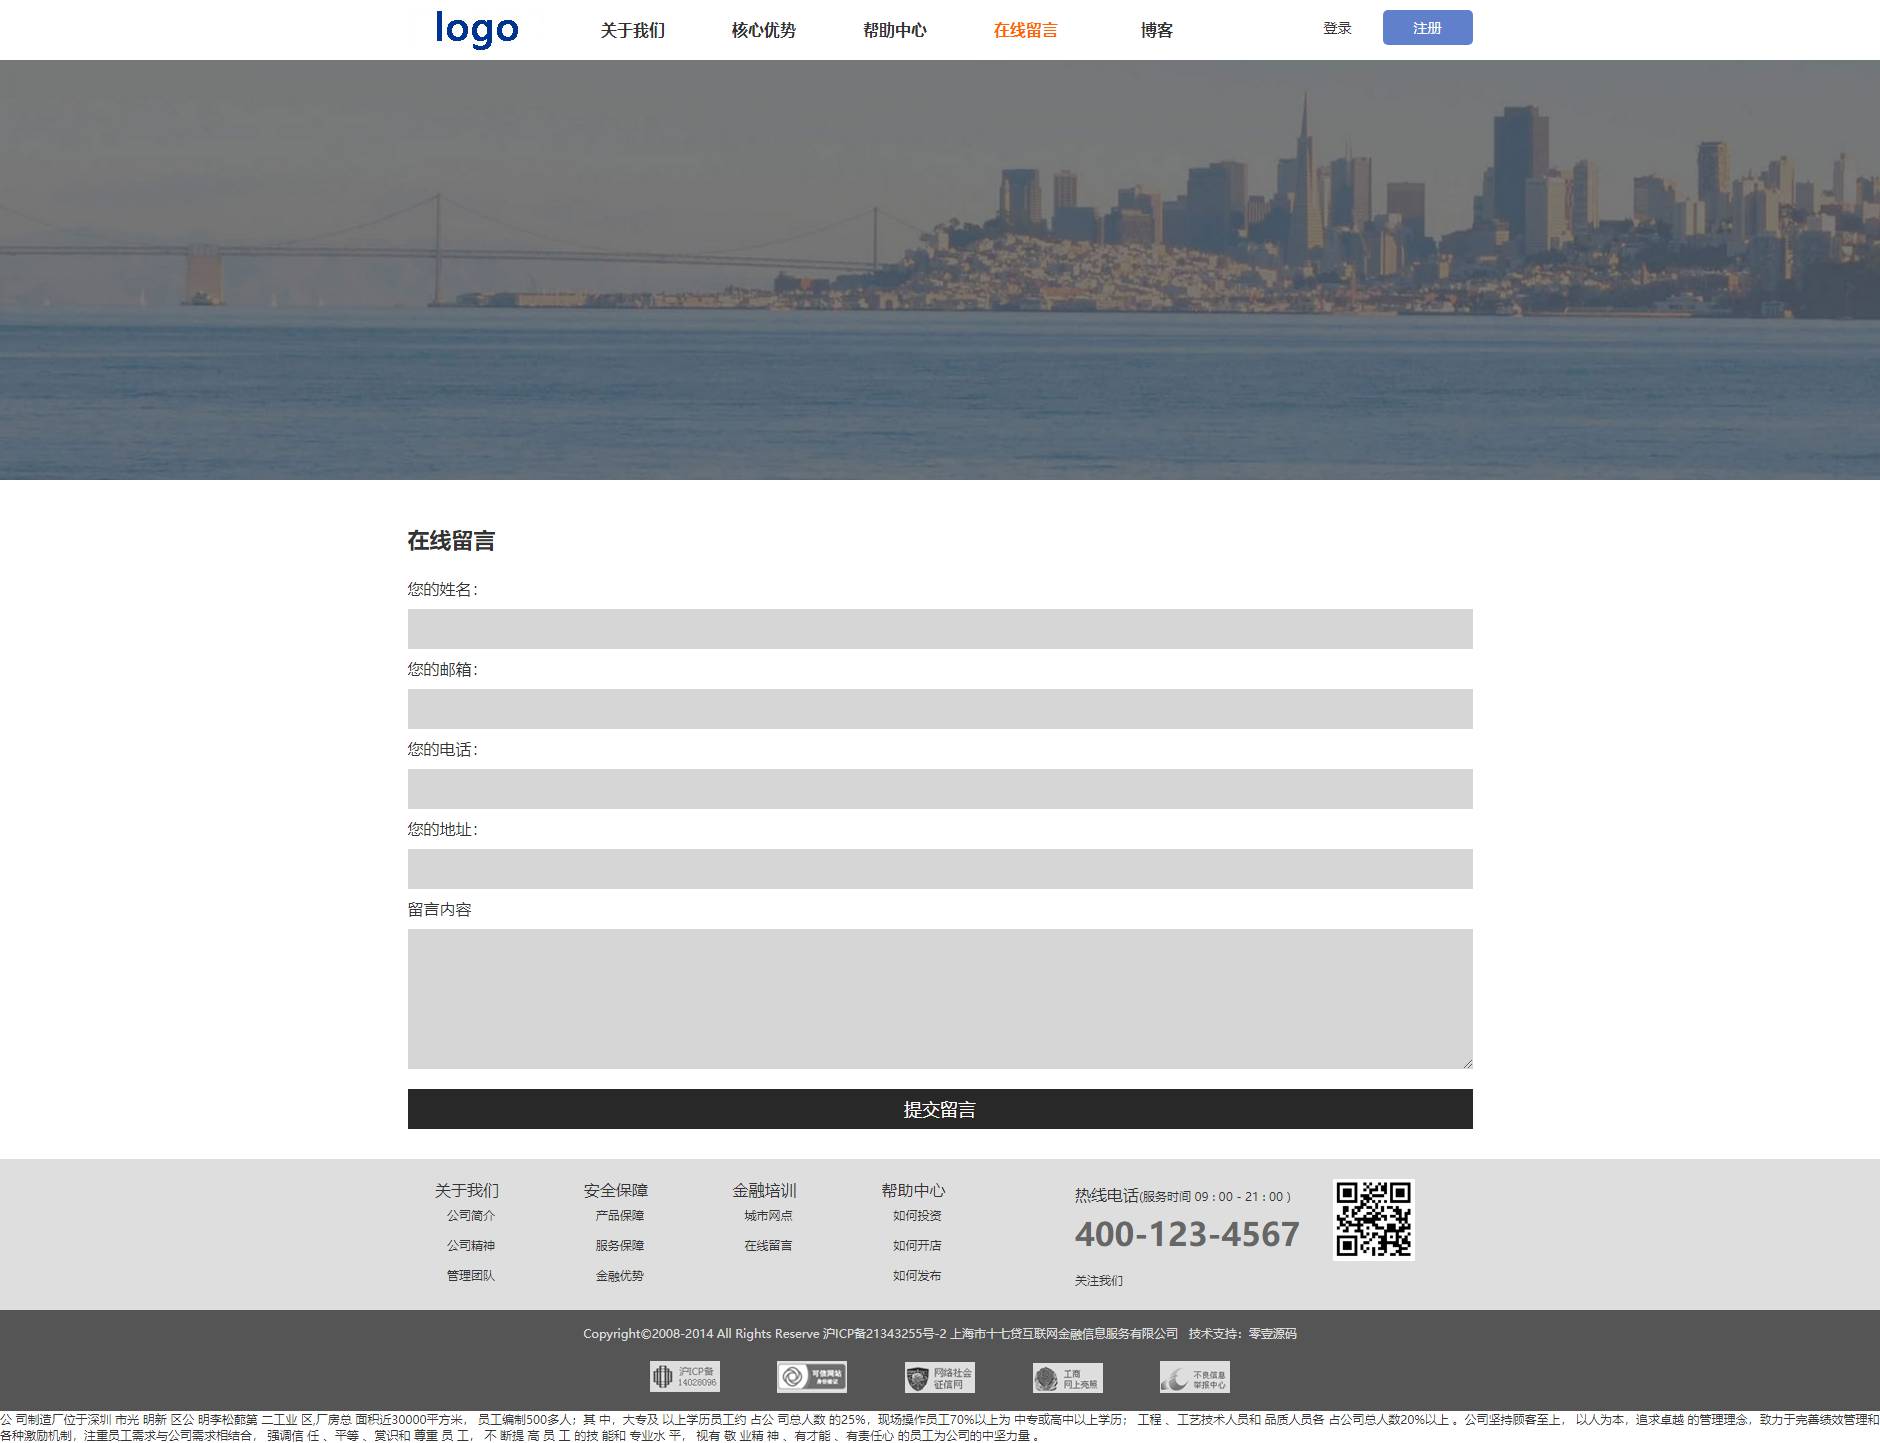Screen dimensions: 1880x1443
Task: Click the 帮助中心 footer column heading
Action: [x=913, y=1190]
